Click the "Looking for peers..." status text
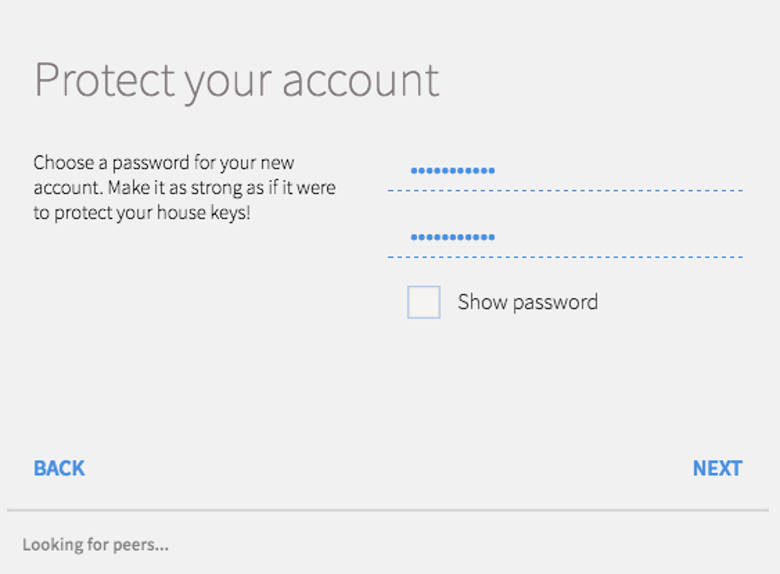This screenshot has width=780, height=574. tap(95, 545)
